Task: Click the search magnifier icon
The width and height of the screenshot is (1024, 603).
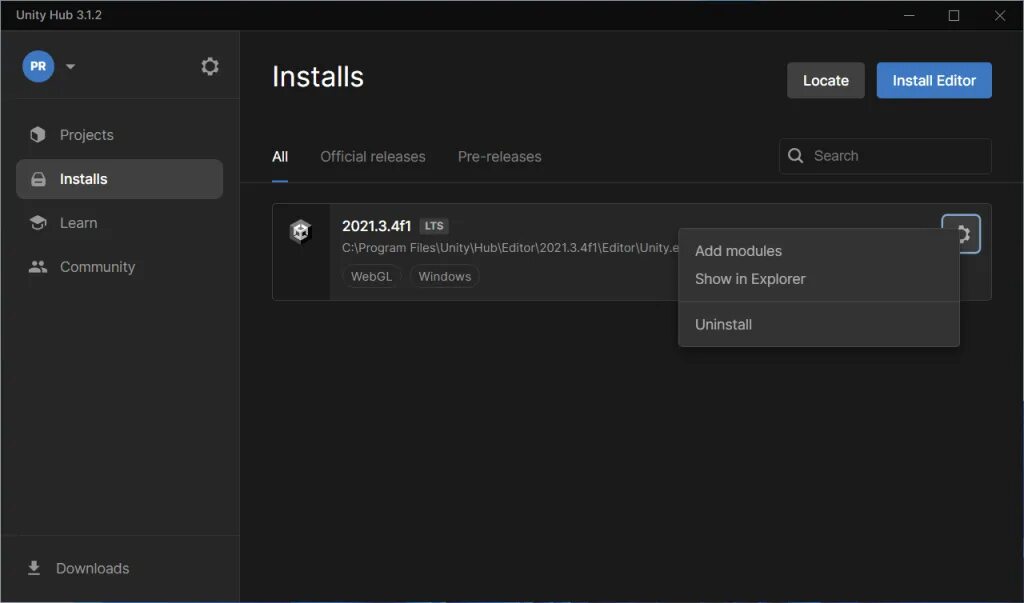Action: tap(795, 155)
